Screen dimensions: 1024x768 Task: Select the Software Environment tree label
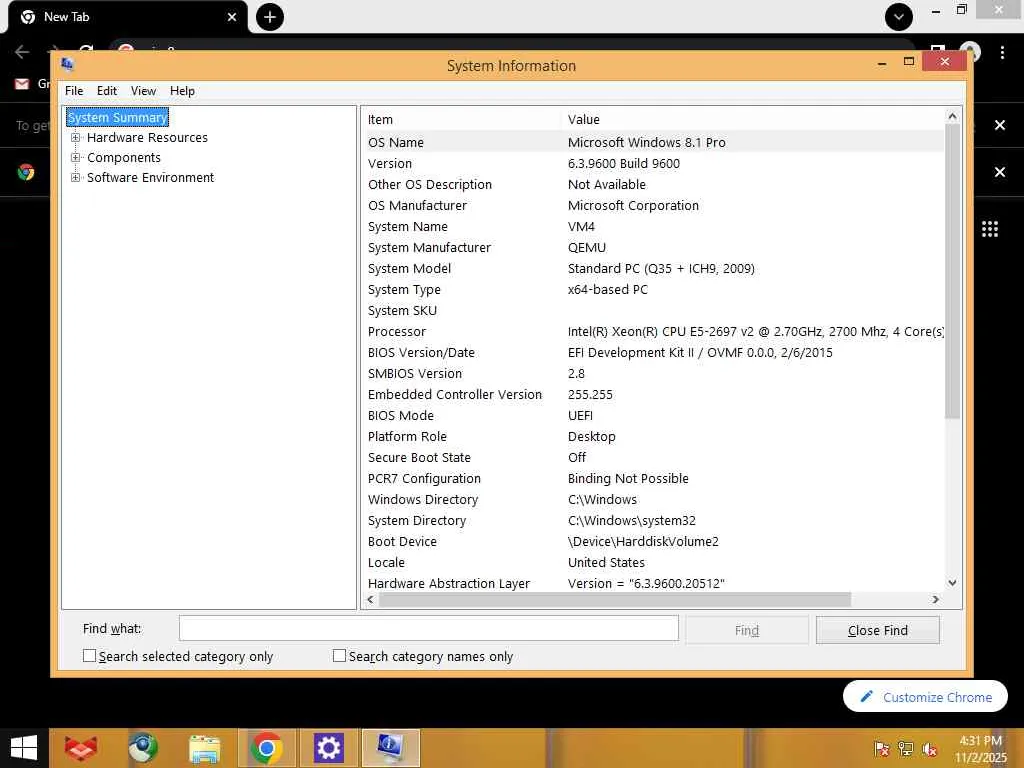(x=150, y=178)
